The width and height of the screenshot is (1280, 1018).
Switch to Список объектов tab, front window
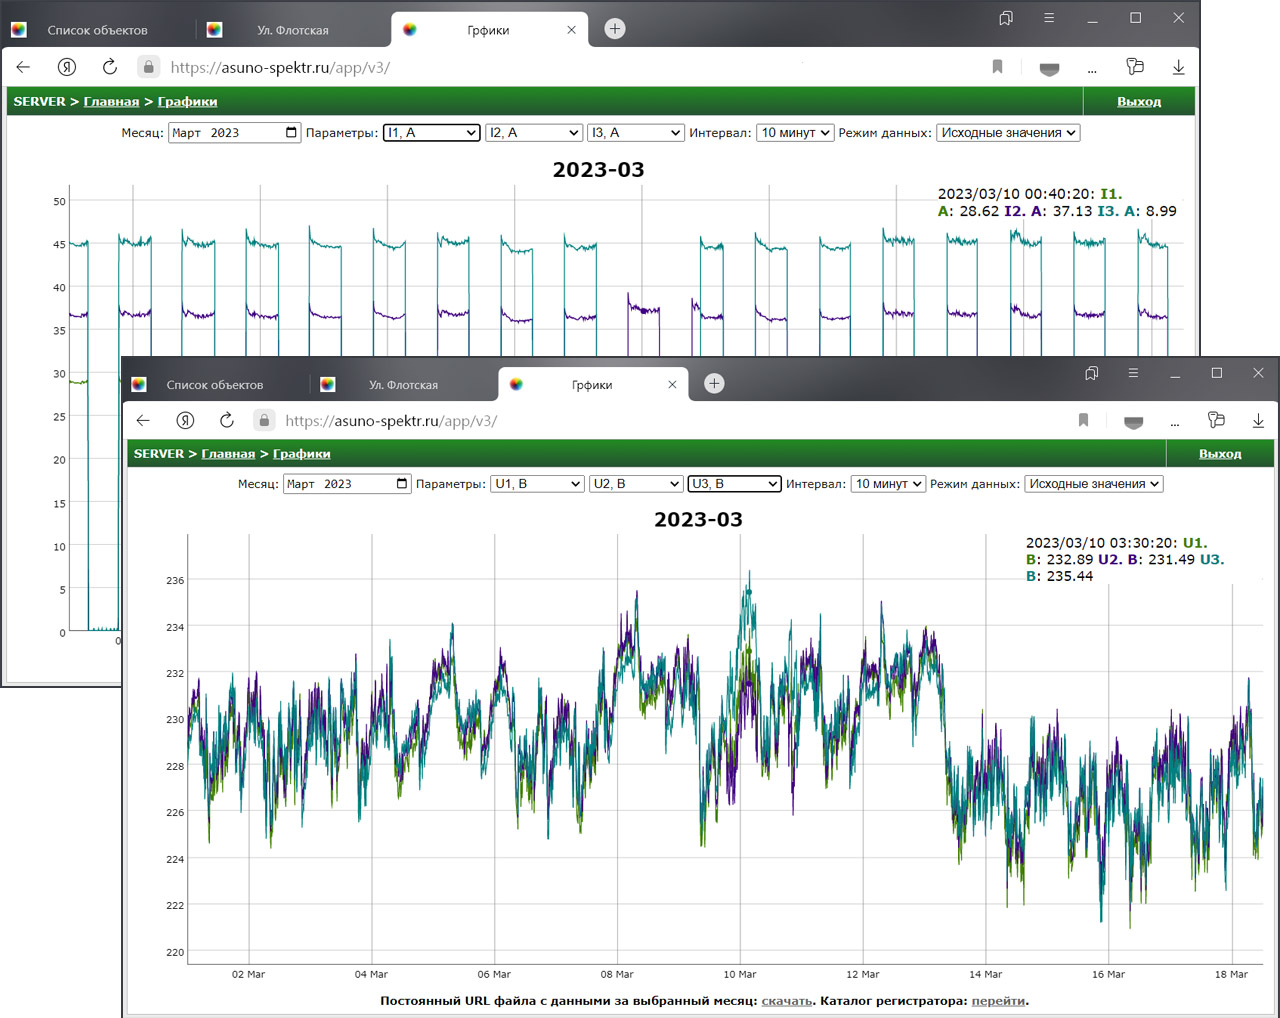tap(214, 384)
